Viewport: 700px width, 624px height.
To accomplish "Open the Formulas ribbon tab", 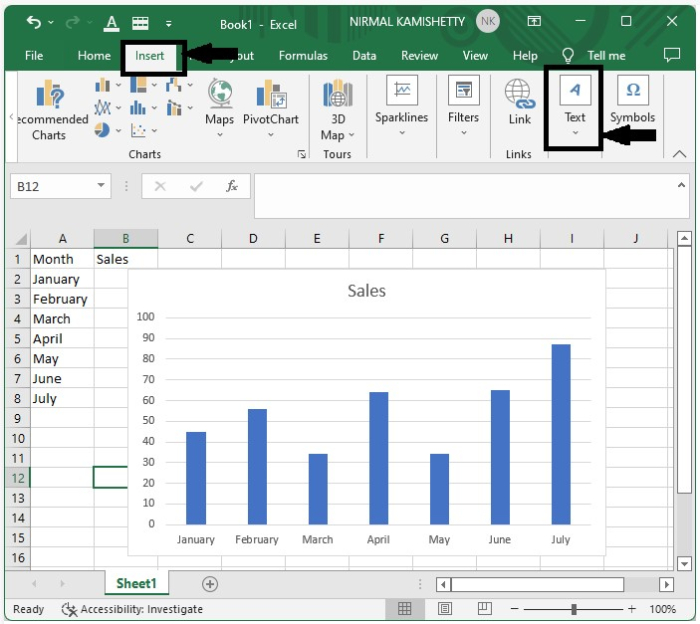I will pos(303,56).
